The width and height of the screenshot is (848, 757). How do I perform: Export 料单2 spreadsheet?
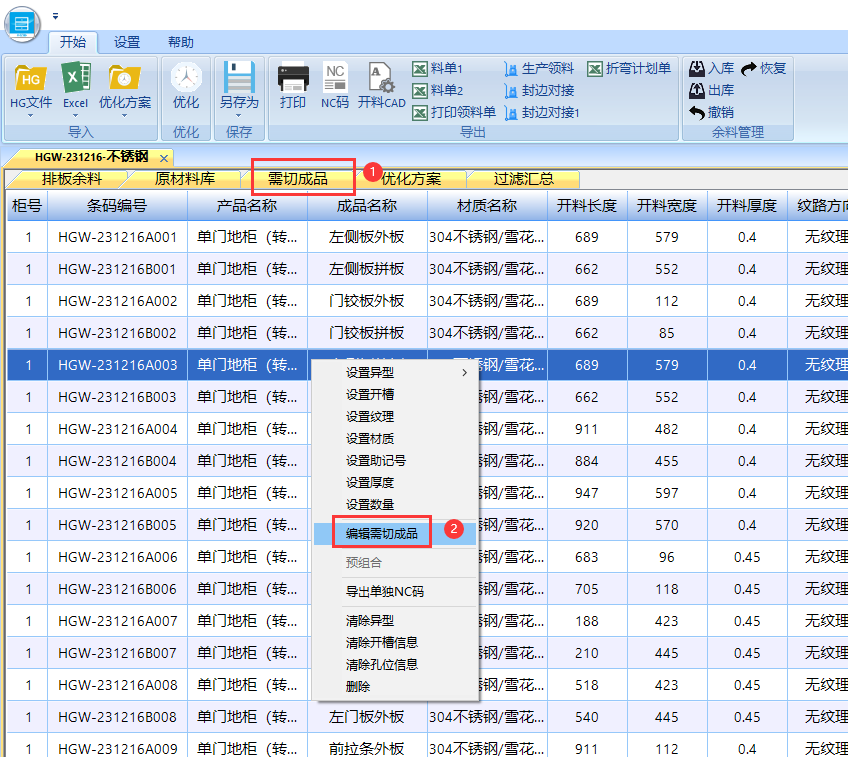pyautogui.click(x=438, y=90)
